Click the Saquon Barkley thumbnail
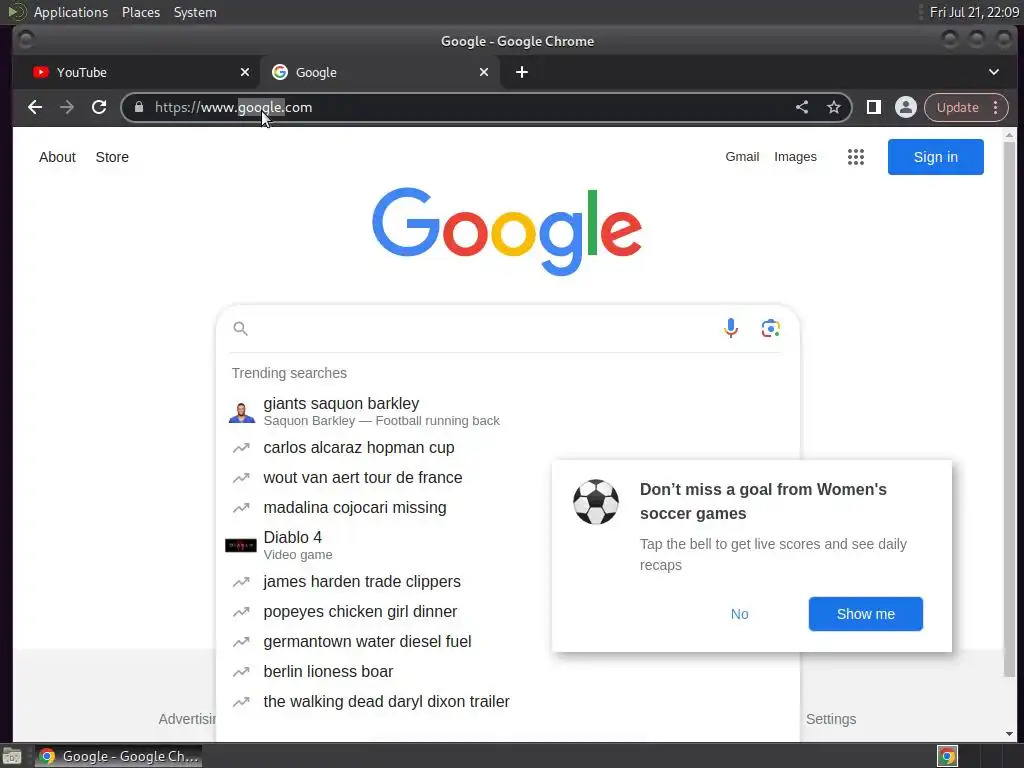This screenshot has width=1024, height=768. click(242, 412)
